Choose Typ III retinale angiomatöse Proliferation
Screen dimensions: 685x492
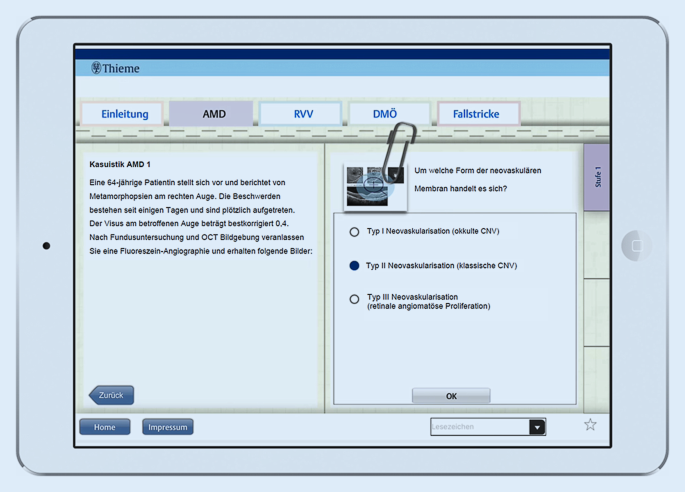coord(354,299)
